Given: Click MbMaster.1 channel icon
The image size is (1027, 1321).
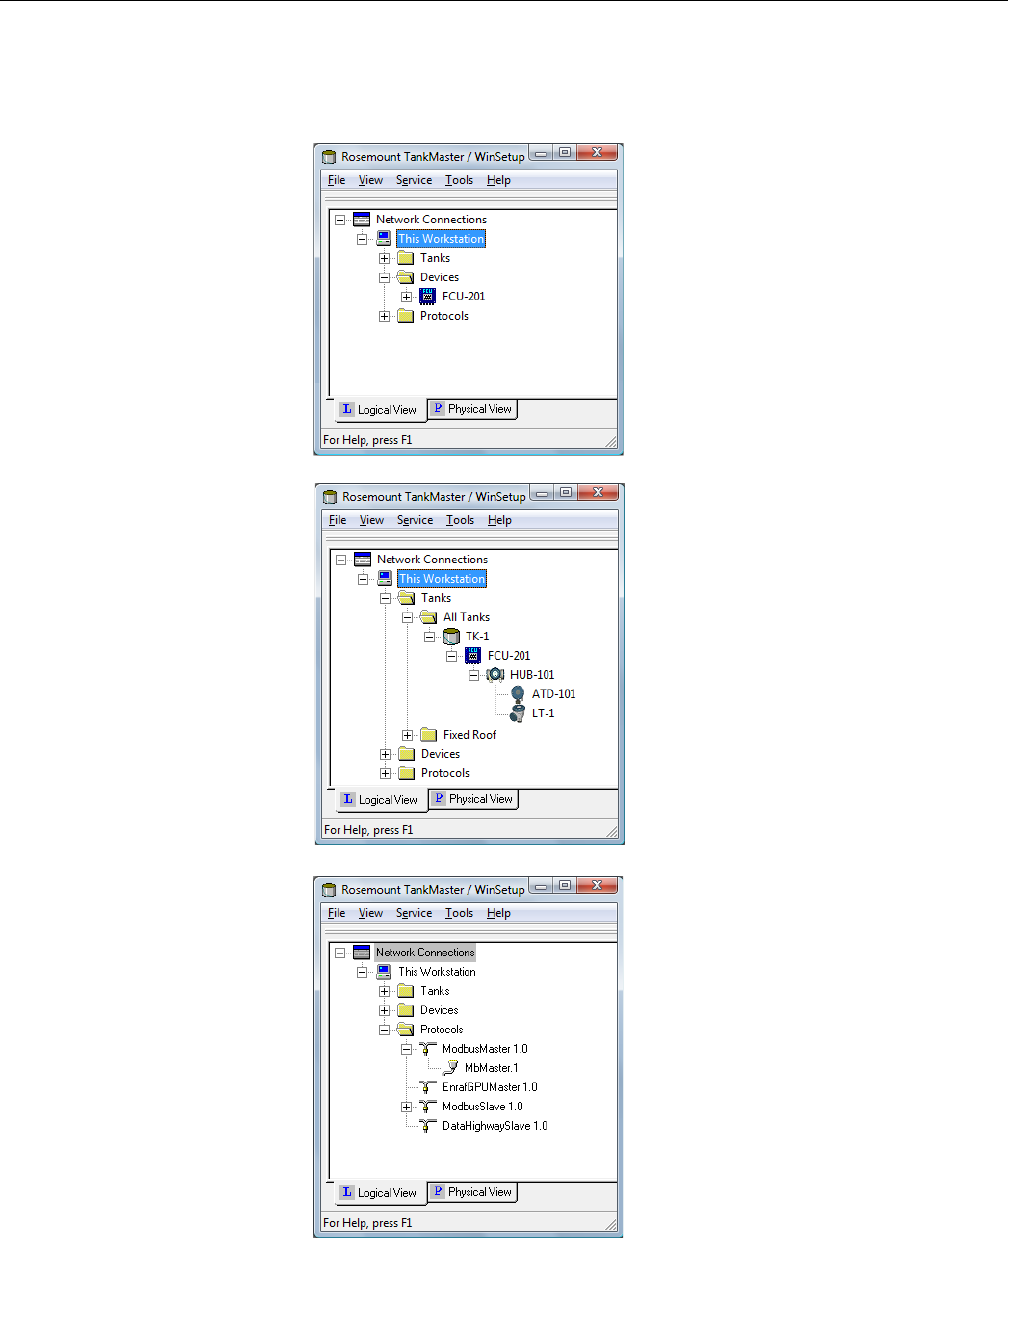Looking at the screenshot, I should [451, 1068].
